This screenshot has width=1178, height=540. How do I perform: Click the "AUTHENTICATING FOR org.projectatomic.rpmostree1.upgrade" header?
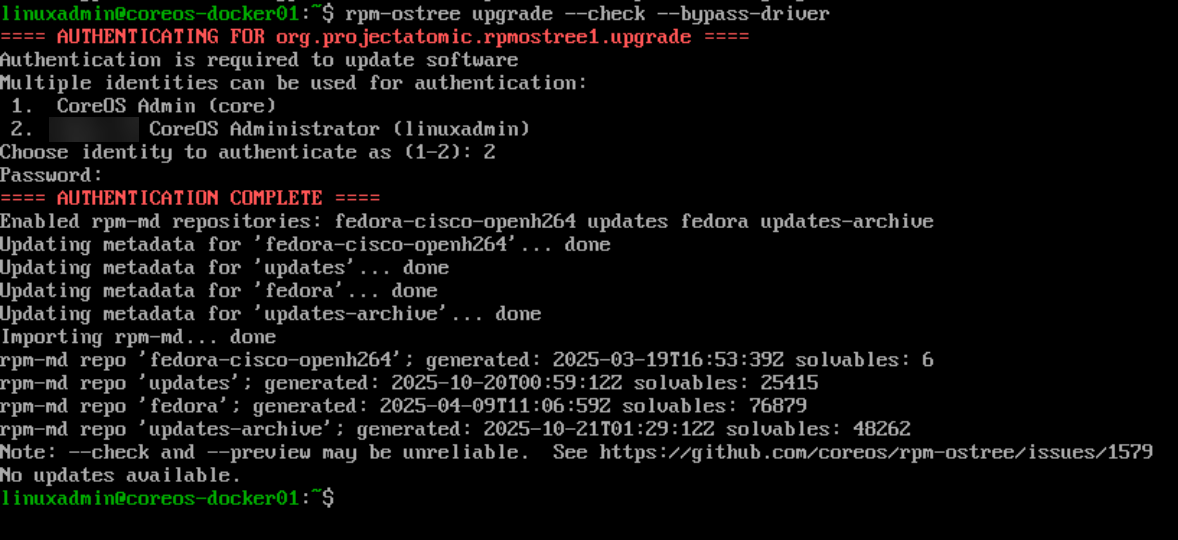[374, 37]
